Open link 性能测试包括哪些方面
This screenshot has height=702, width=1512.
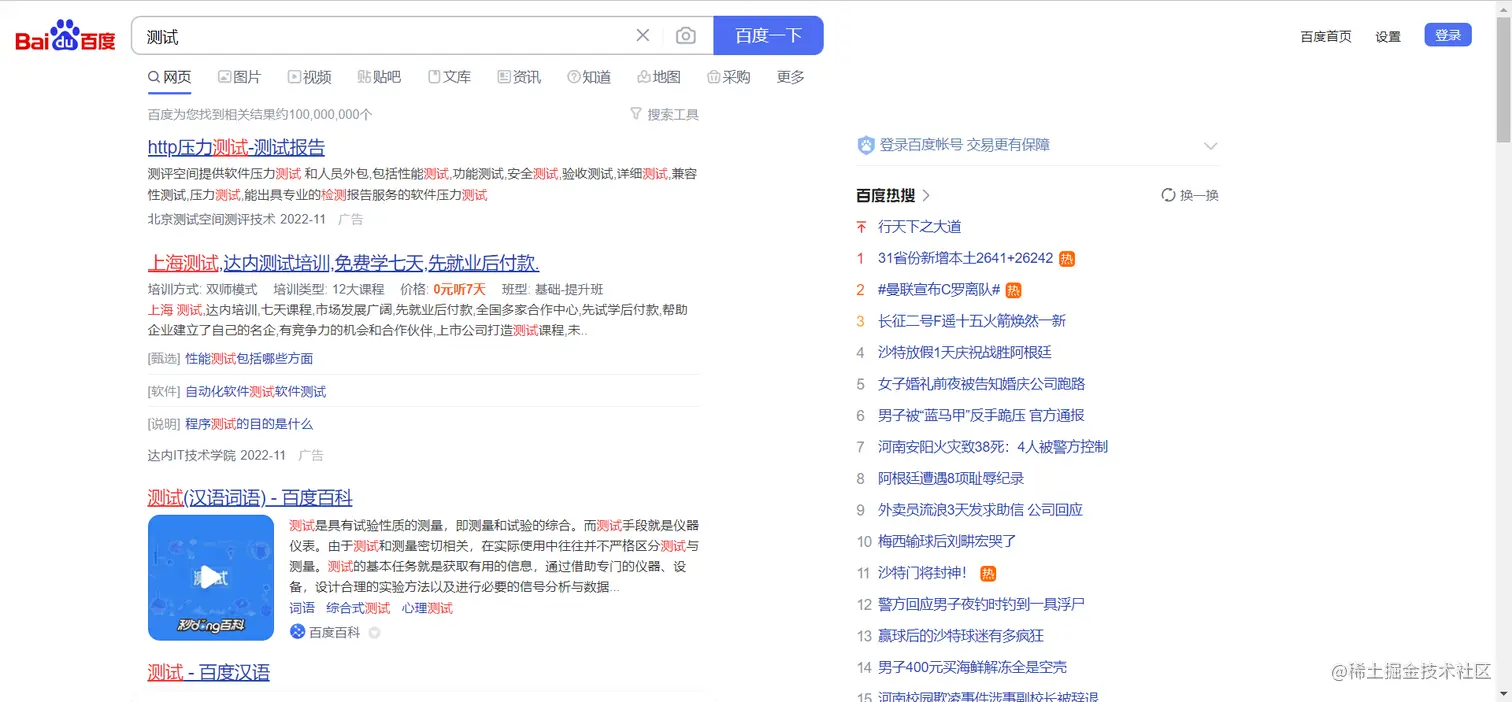tap(249, 358)
